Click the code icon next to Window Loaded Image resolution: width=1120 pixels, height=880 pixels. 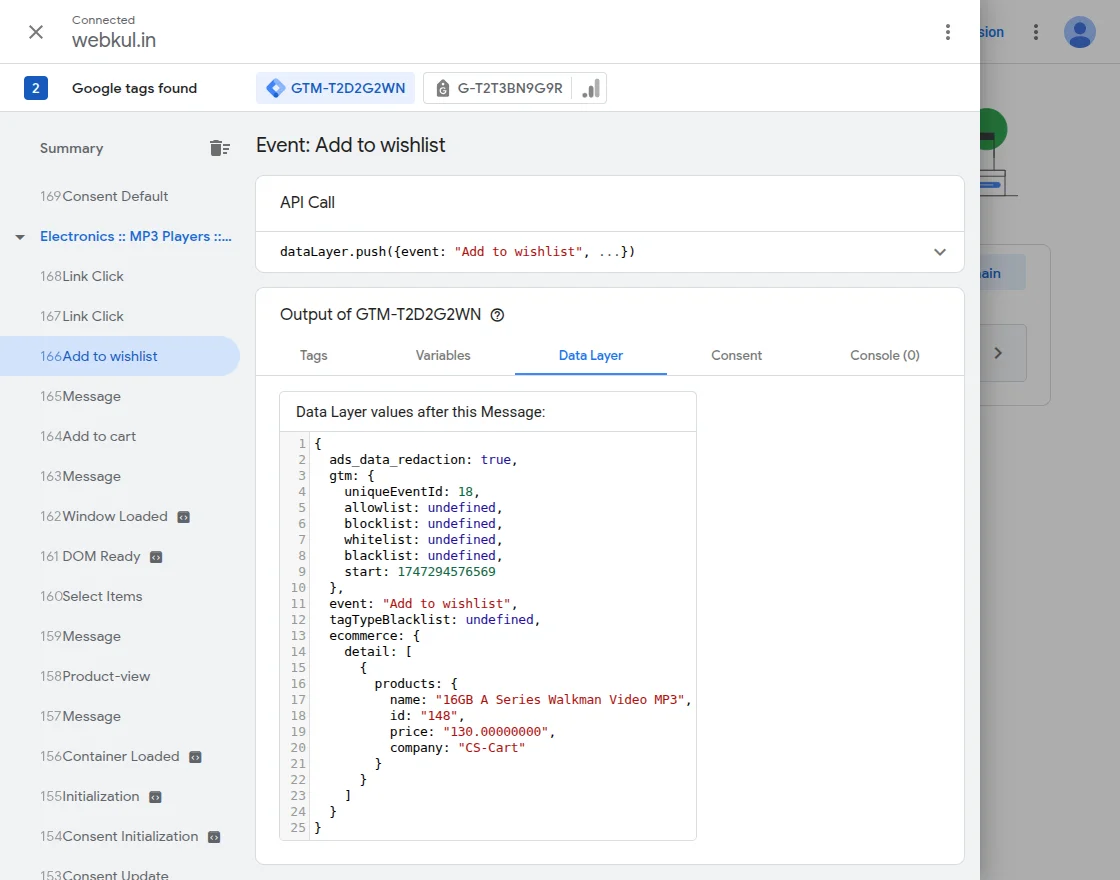tap(183, 517)
